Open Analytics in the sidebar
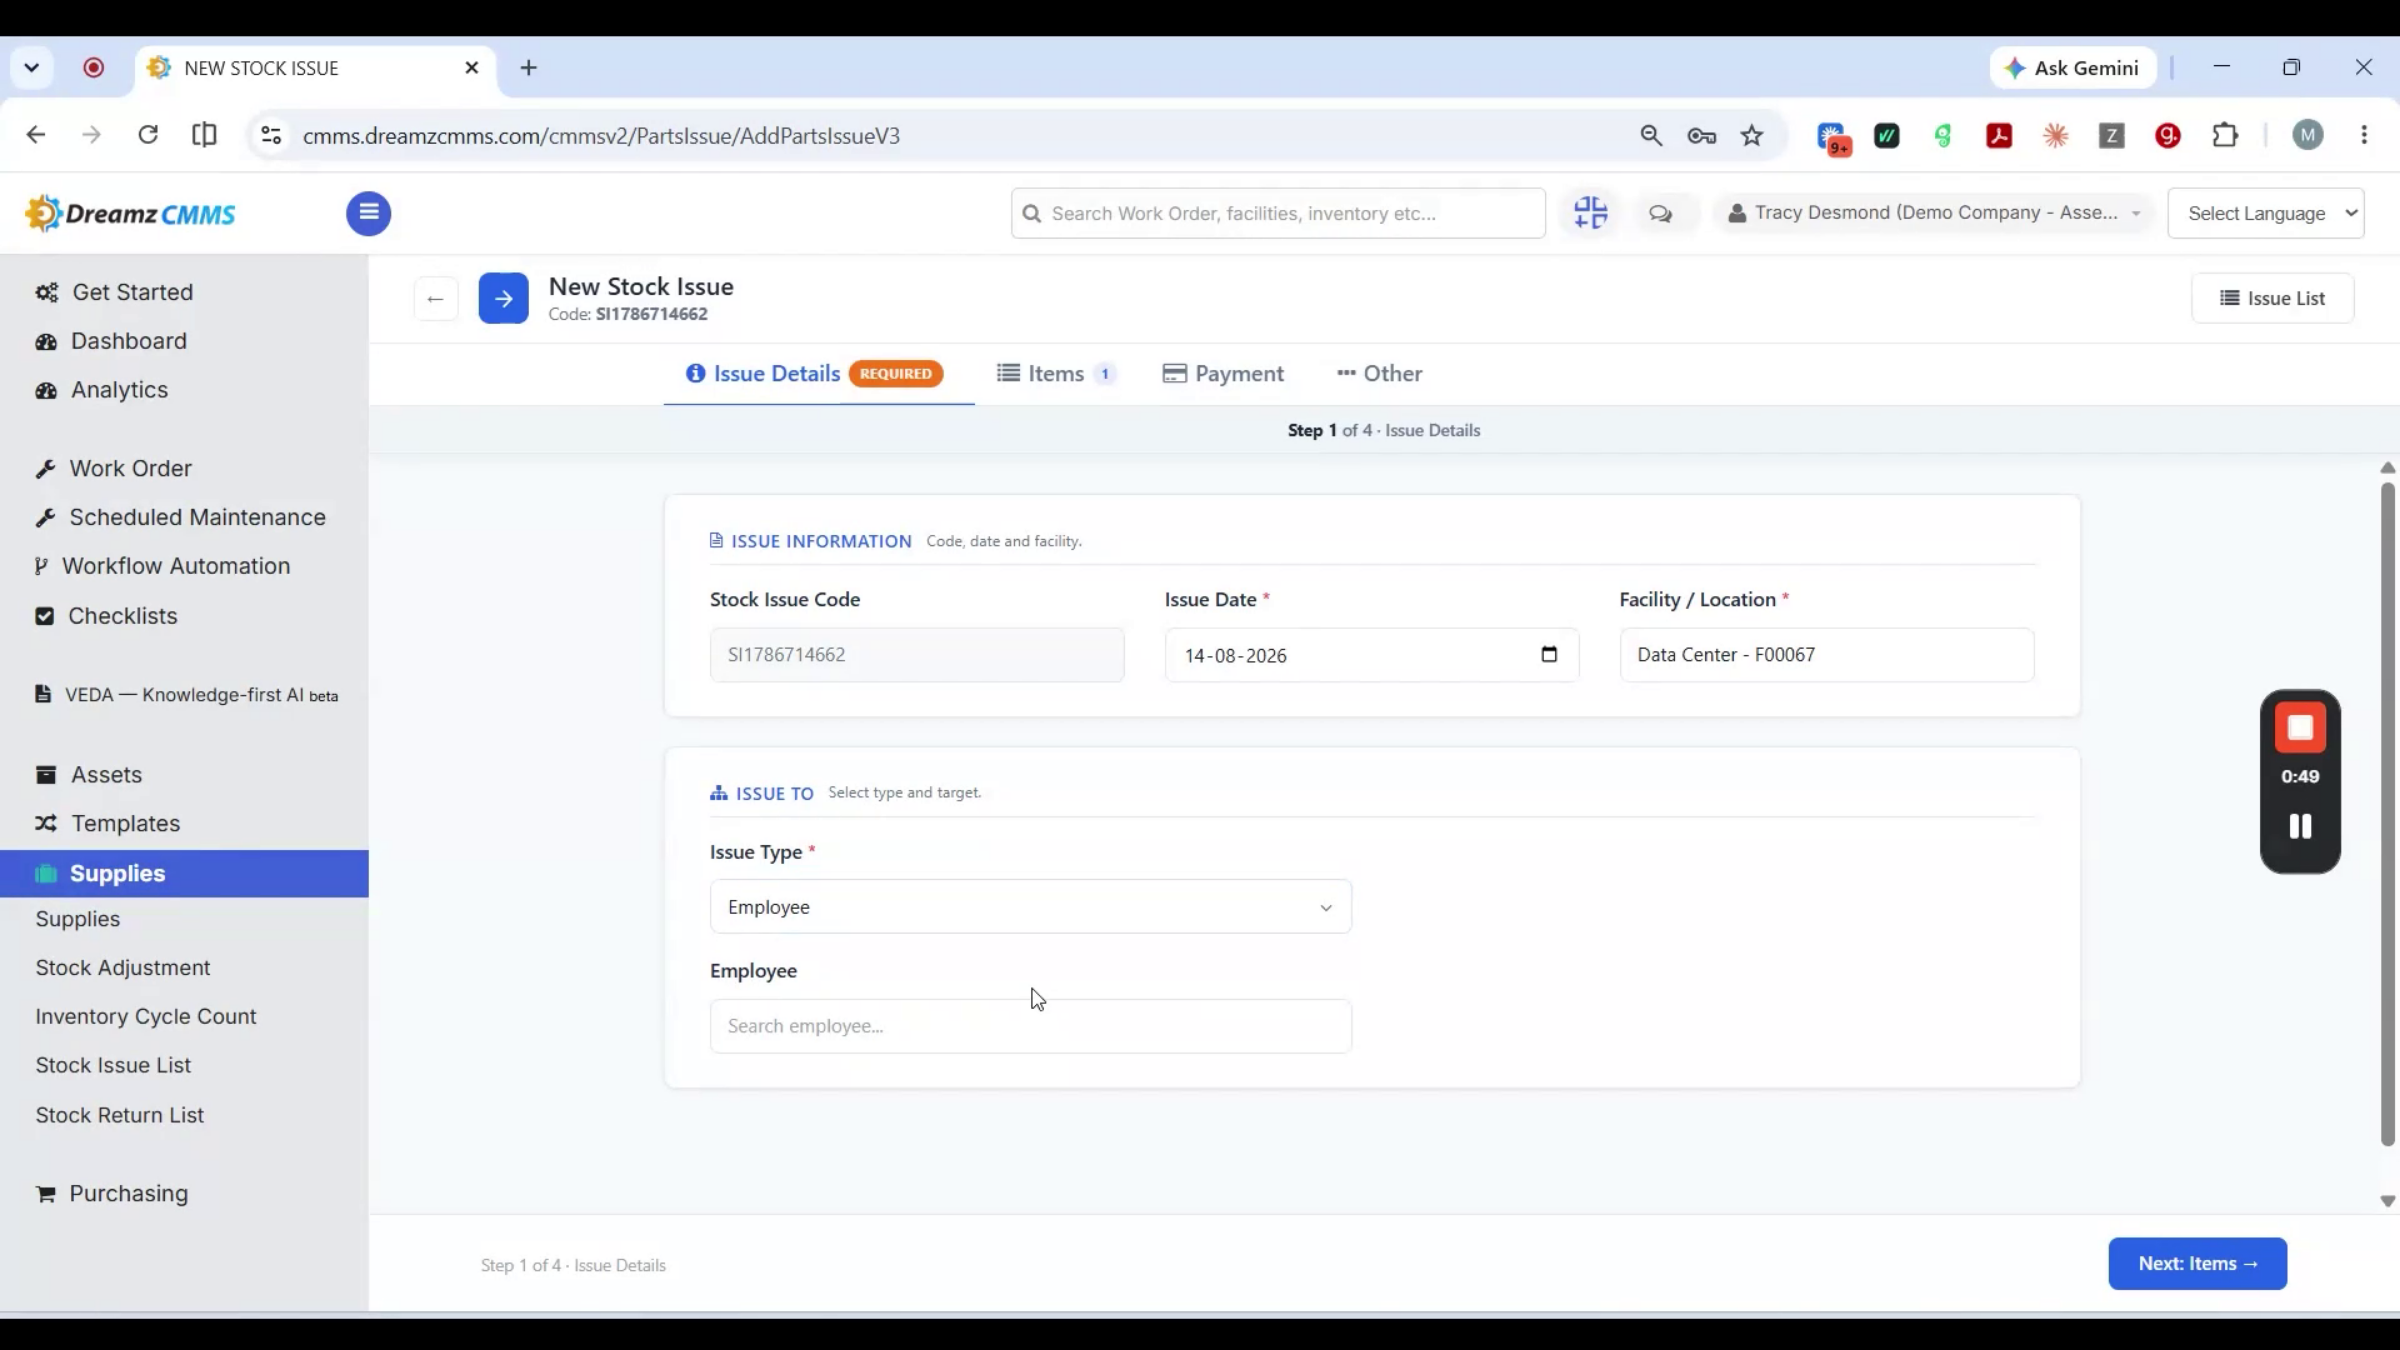Viewport: 2400px width, 1350px height. tap(101, 390)
